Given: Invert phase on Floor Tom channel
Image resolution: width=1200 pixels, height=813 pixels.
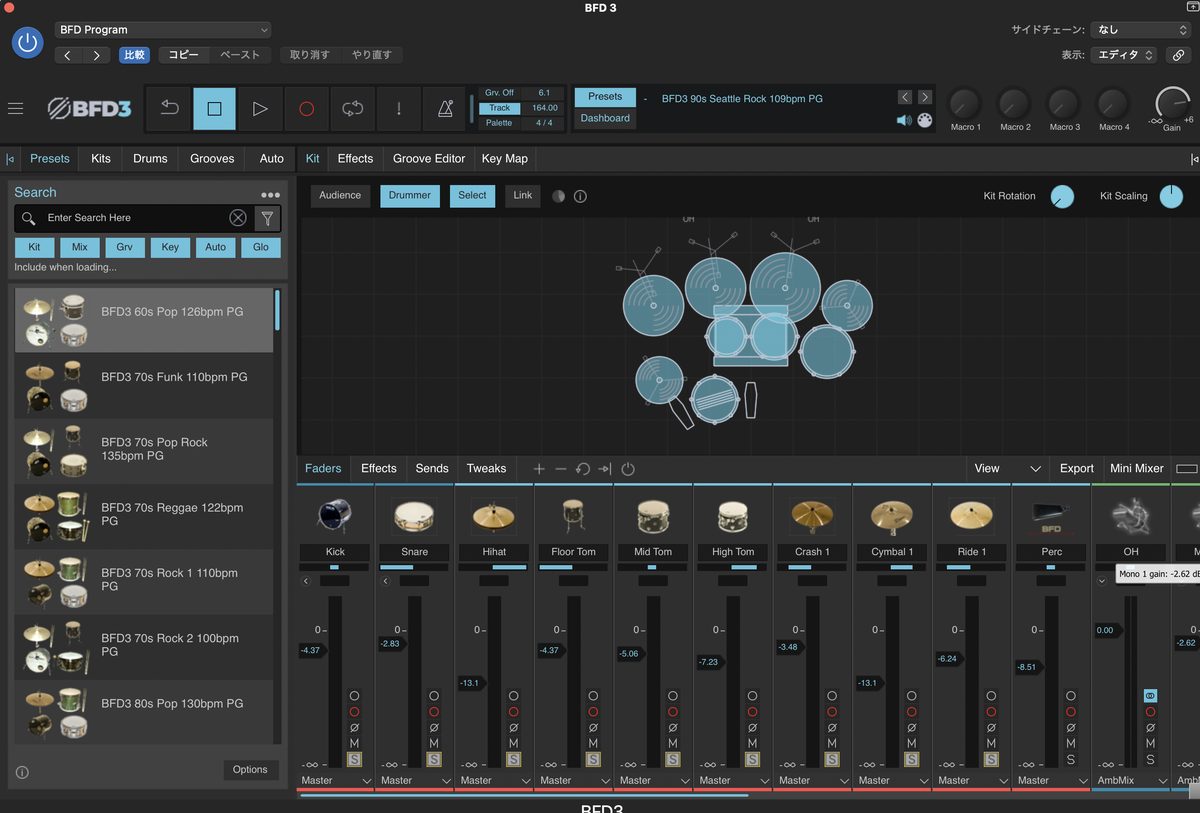Looking at the screenshot, I should pos(593,728).
